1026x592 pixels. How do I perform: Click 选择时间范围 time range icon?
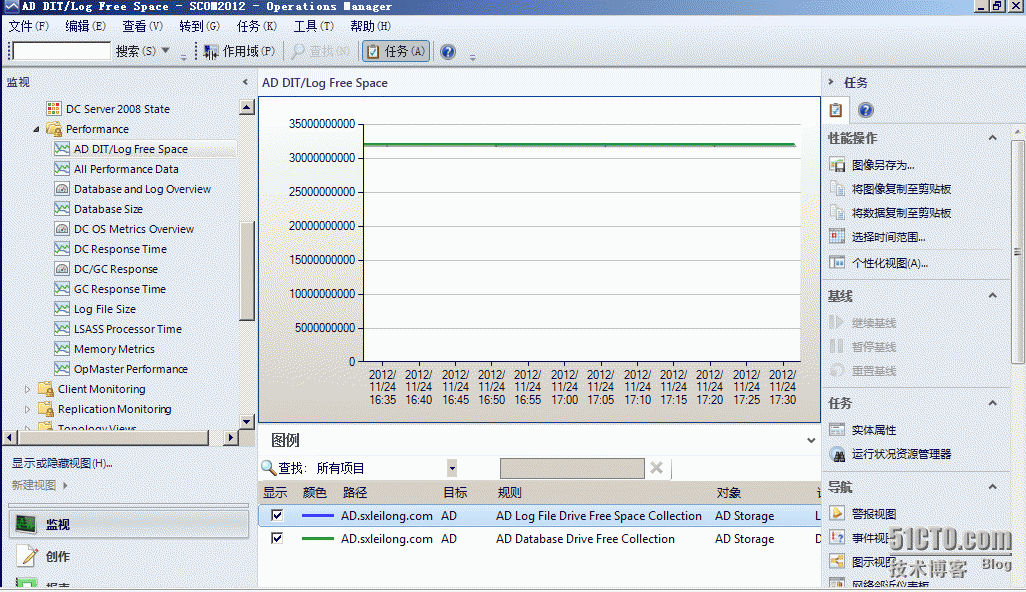pyautogui.click(x=837, y=236)
